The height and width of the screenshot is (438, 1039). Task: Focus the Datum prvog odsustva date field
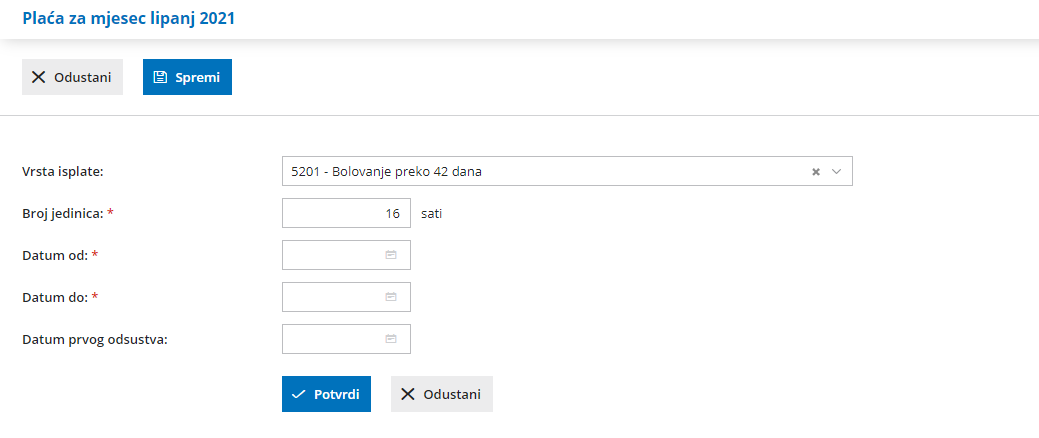click(x=334, y=339)
